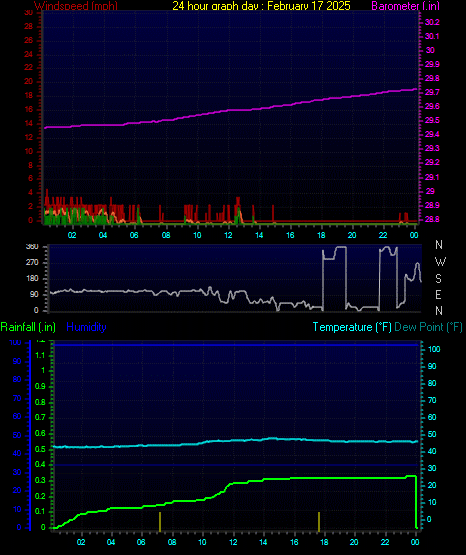
Task: Click the Temperature (°F) legend label
Action: [x=352, y=327]
